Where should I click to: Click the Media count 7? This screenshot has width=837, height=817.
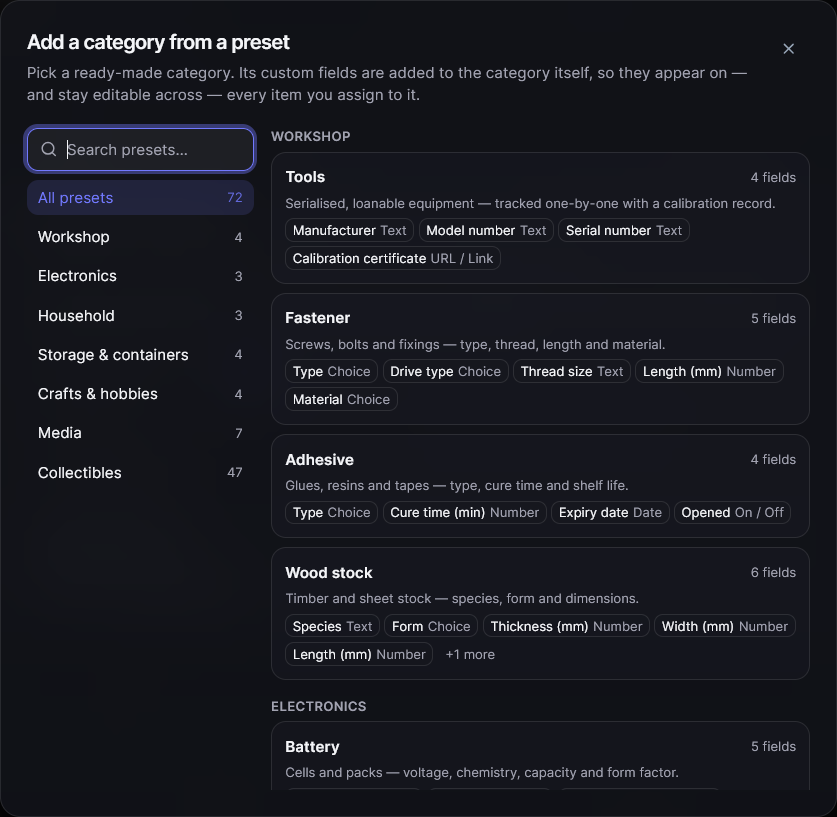click(x=239, y=433)
